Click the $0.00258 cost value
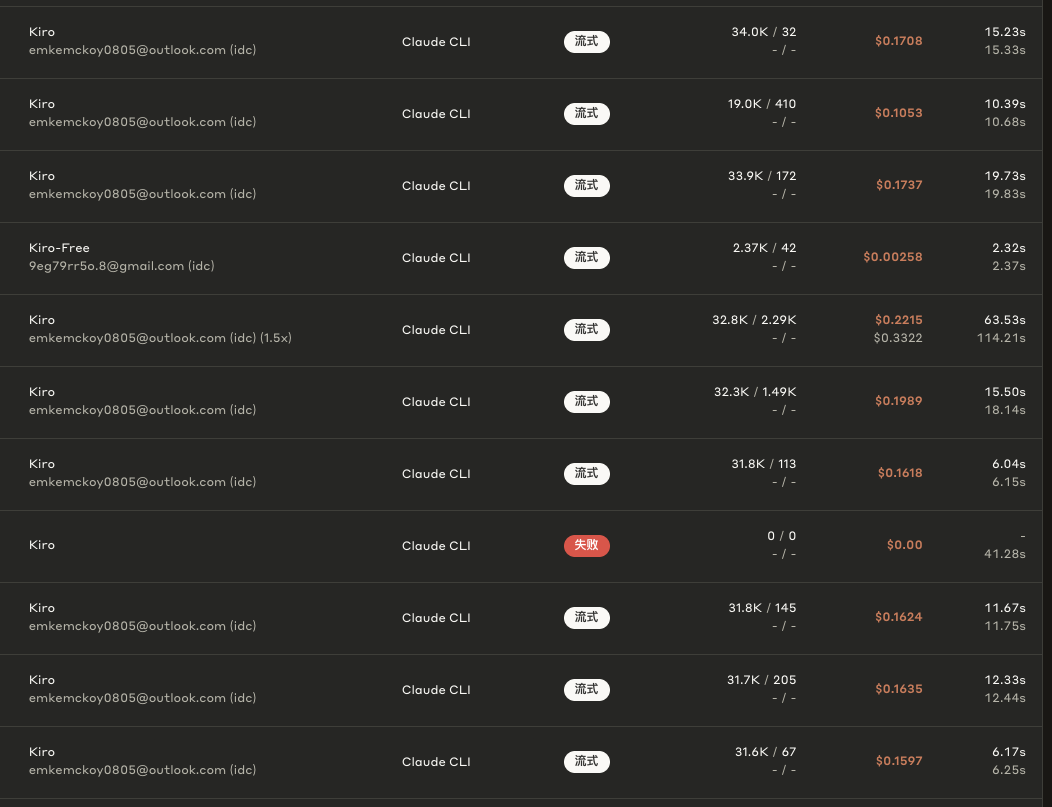Screen dimensions: 1052x807 [892, 257]
